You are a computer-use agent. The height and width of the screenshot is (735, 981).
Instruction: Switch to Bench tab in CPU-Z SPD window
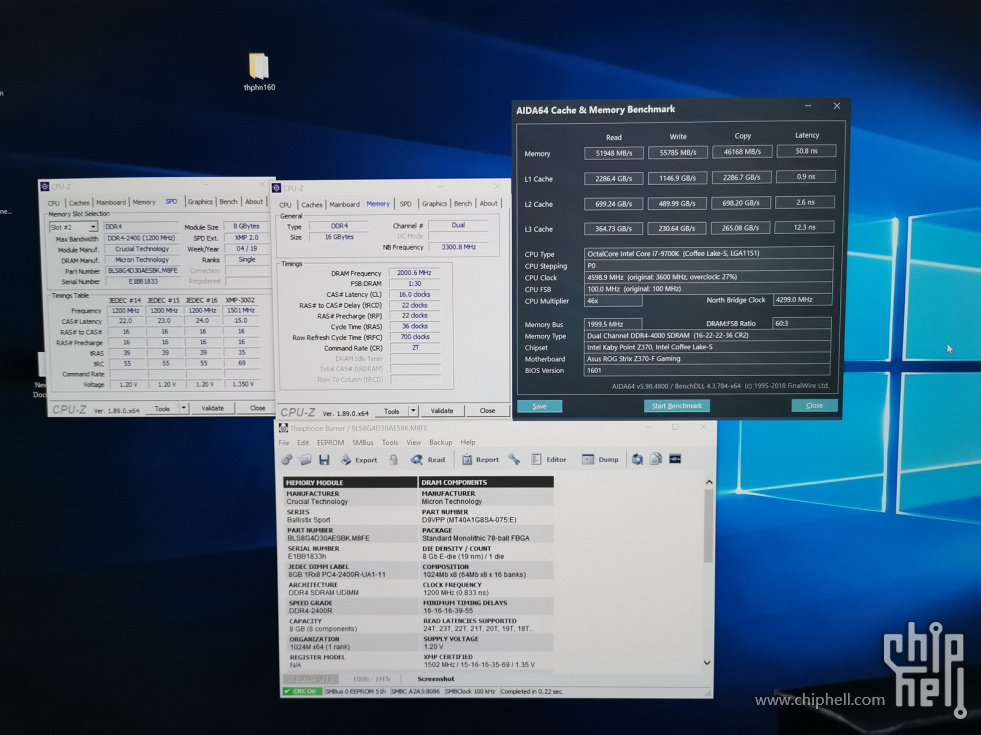(228, 202)
